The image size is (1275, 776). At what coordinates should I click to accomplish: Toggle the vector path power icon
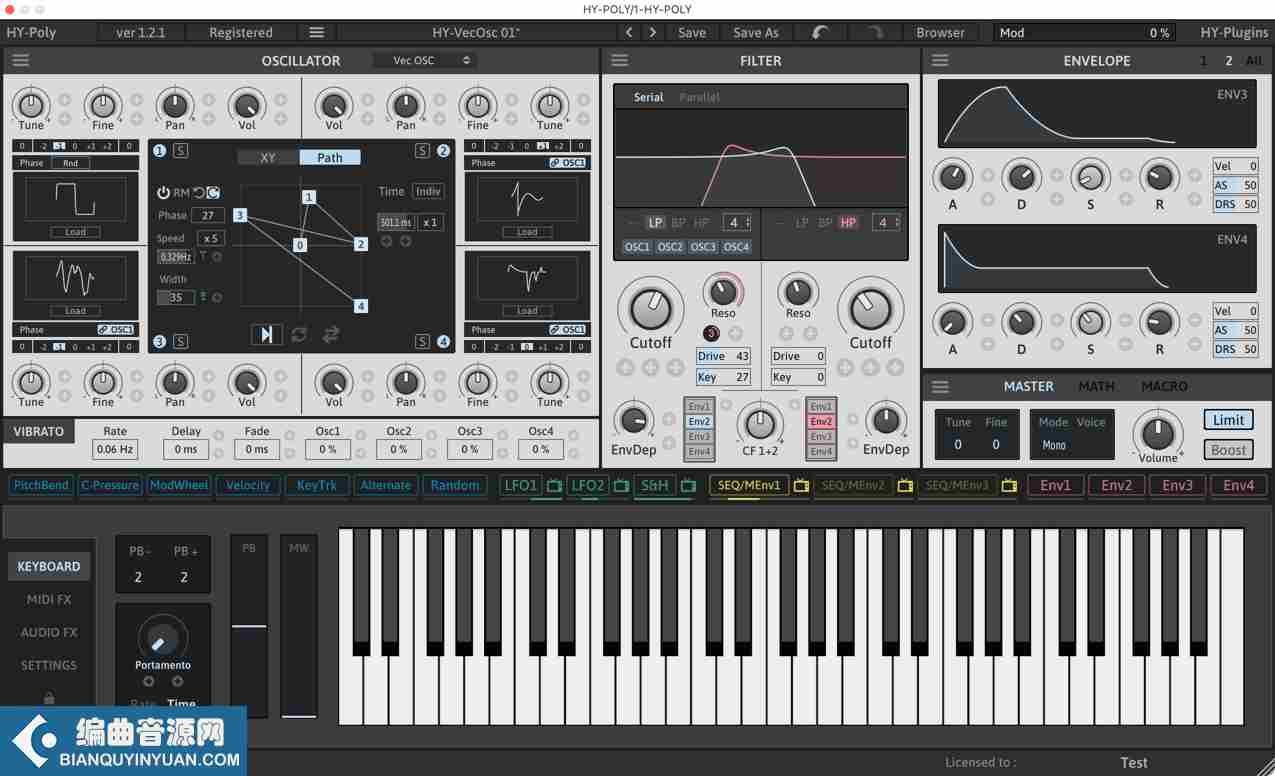click(x=163, y=192)
